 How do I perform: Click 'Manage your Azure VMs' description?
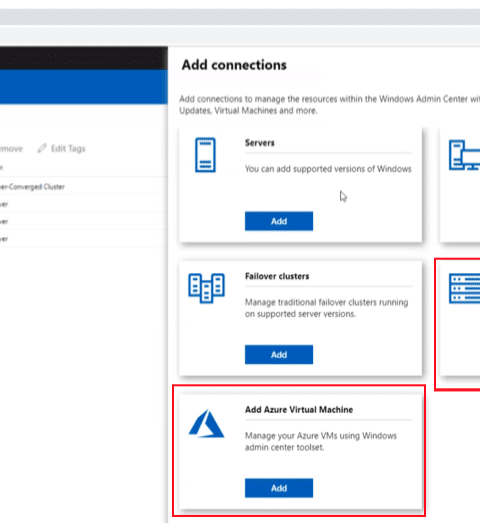(321, 441)
